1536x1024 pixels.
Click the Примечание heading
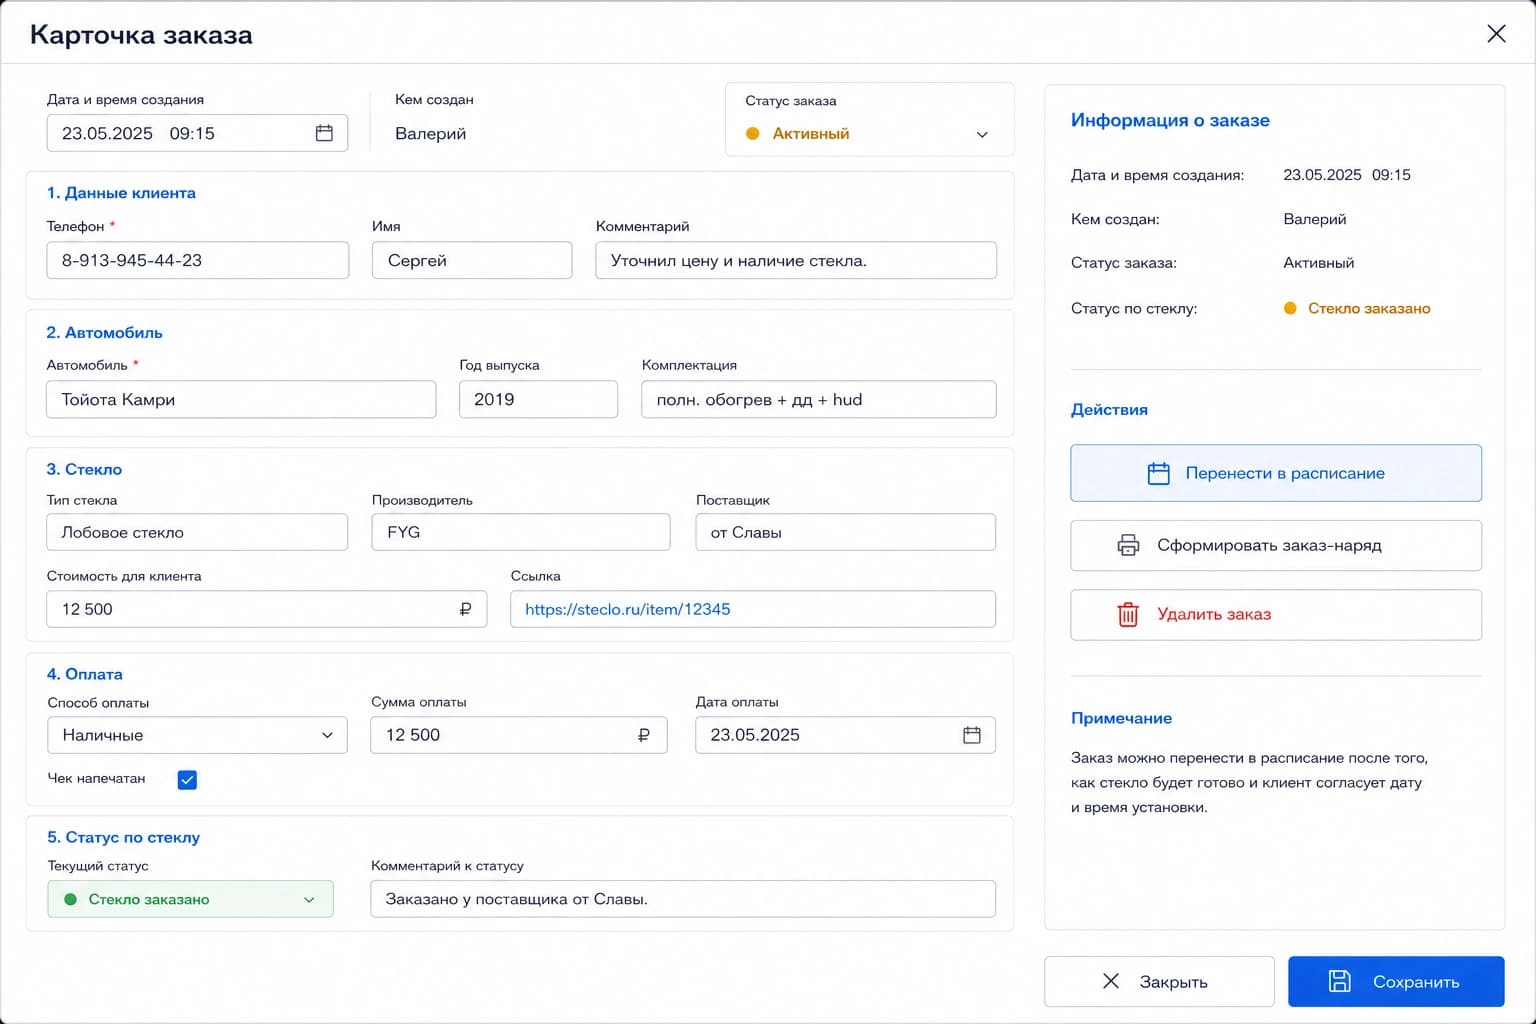point(1121,718)
